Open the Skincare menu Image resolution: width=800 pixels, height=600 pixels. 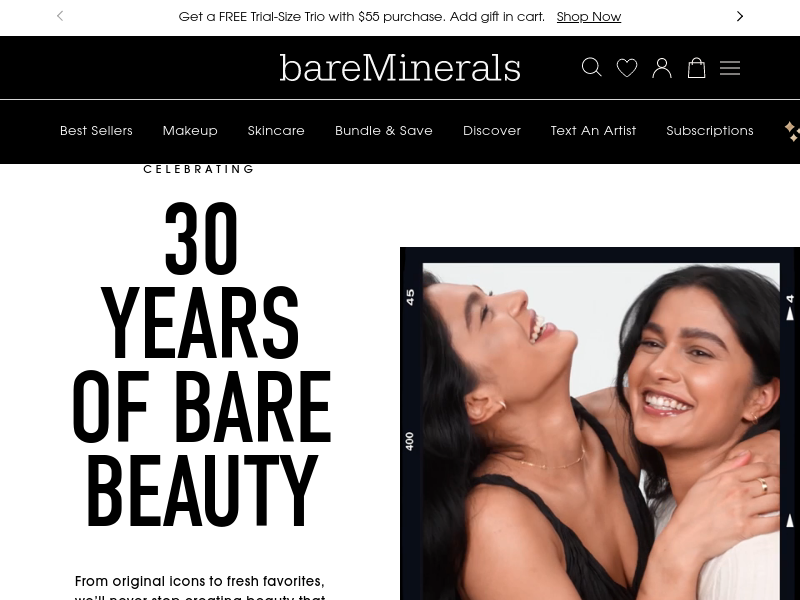click(276, 131)
